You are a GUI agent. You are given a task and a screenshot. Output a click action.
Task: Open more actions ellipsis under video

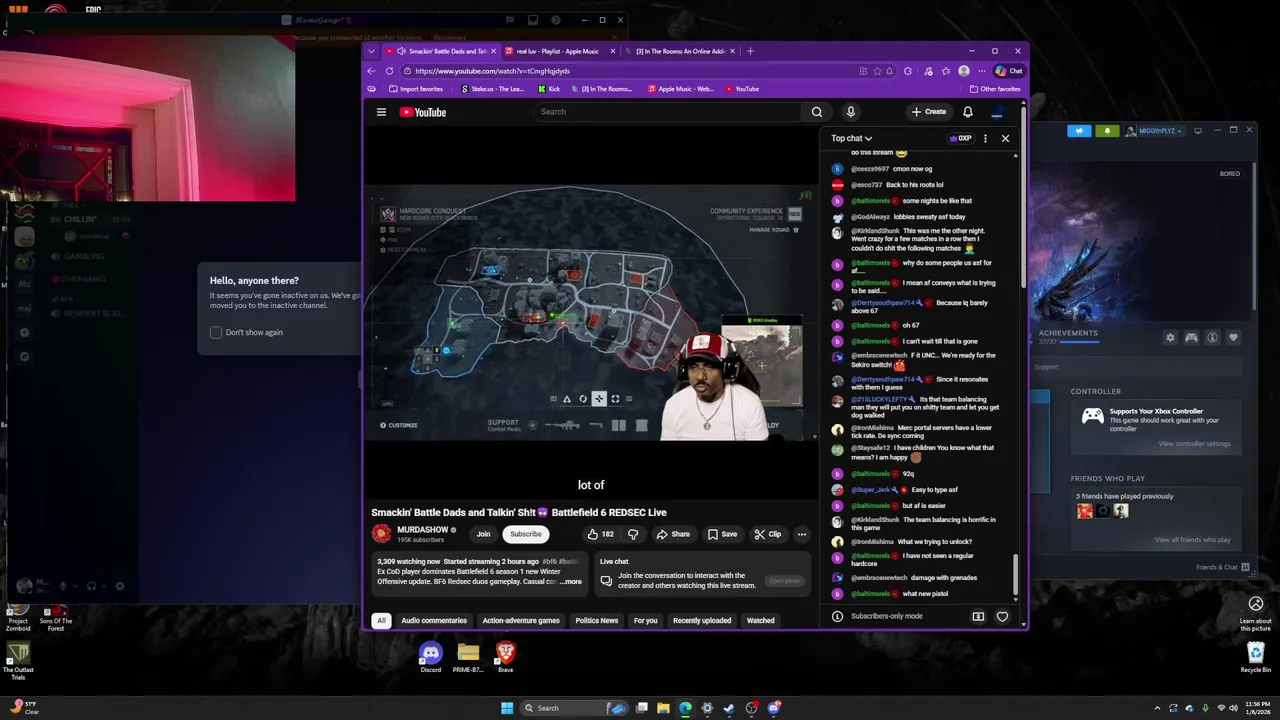click(x=801, y=534)
